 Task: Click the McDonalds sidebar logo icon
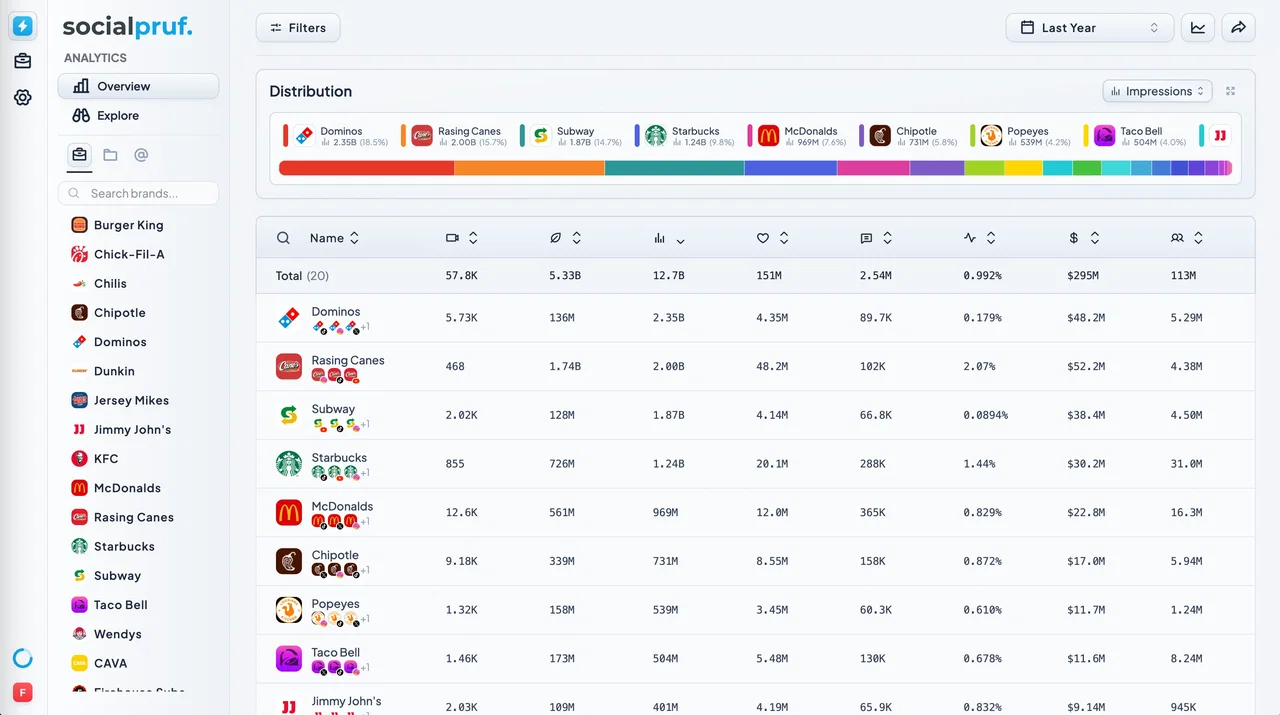click(79, 488)
